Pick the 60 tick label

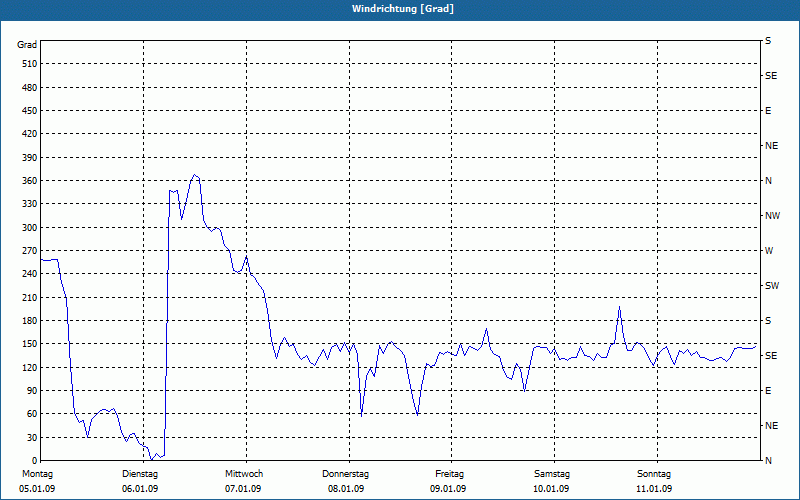(x=32, y=414)
